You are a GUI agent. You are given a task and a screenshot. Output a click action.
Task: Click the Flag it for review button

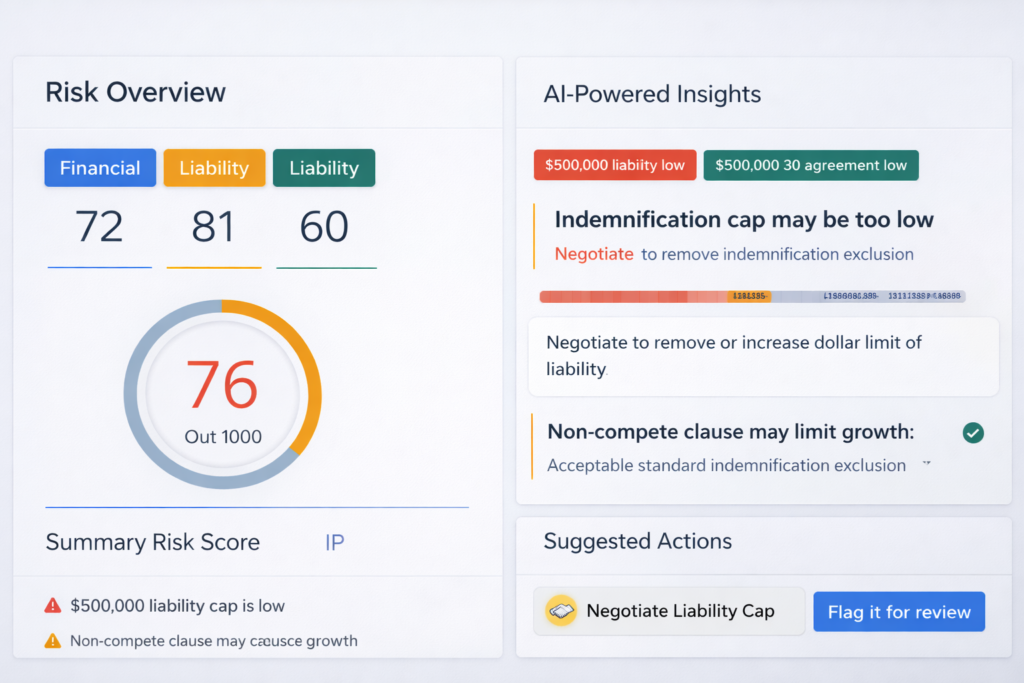899,612
